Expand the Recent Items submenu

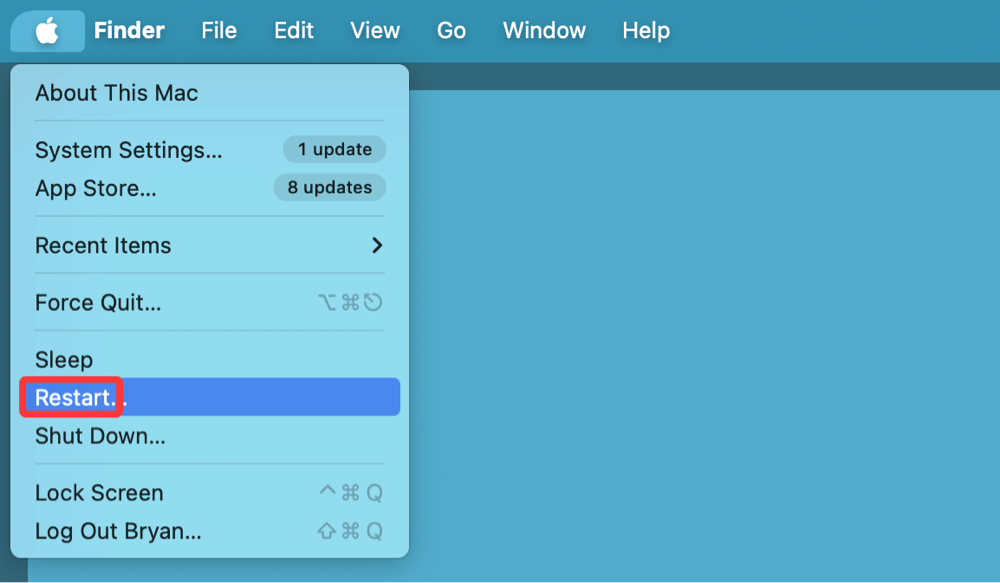click(103, 245)
